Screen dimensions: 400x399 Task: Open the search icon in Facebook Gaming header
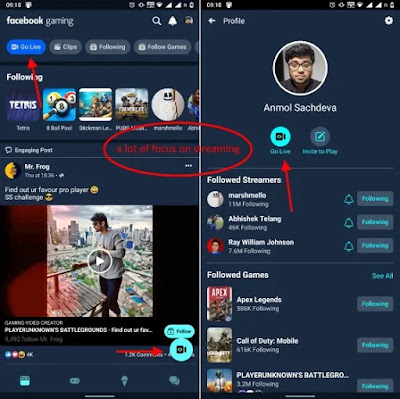coord(157,21)
